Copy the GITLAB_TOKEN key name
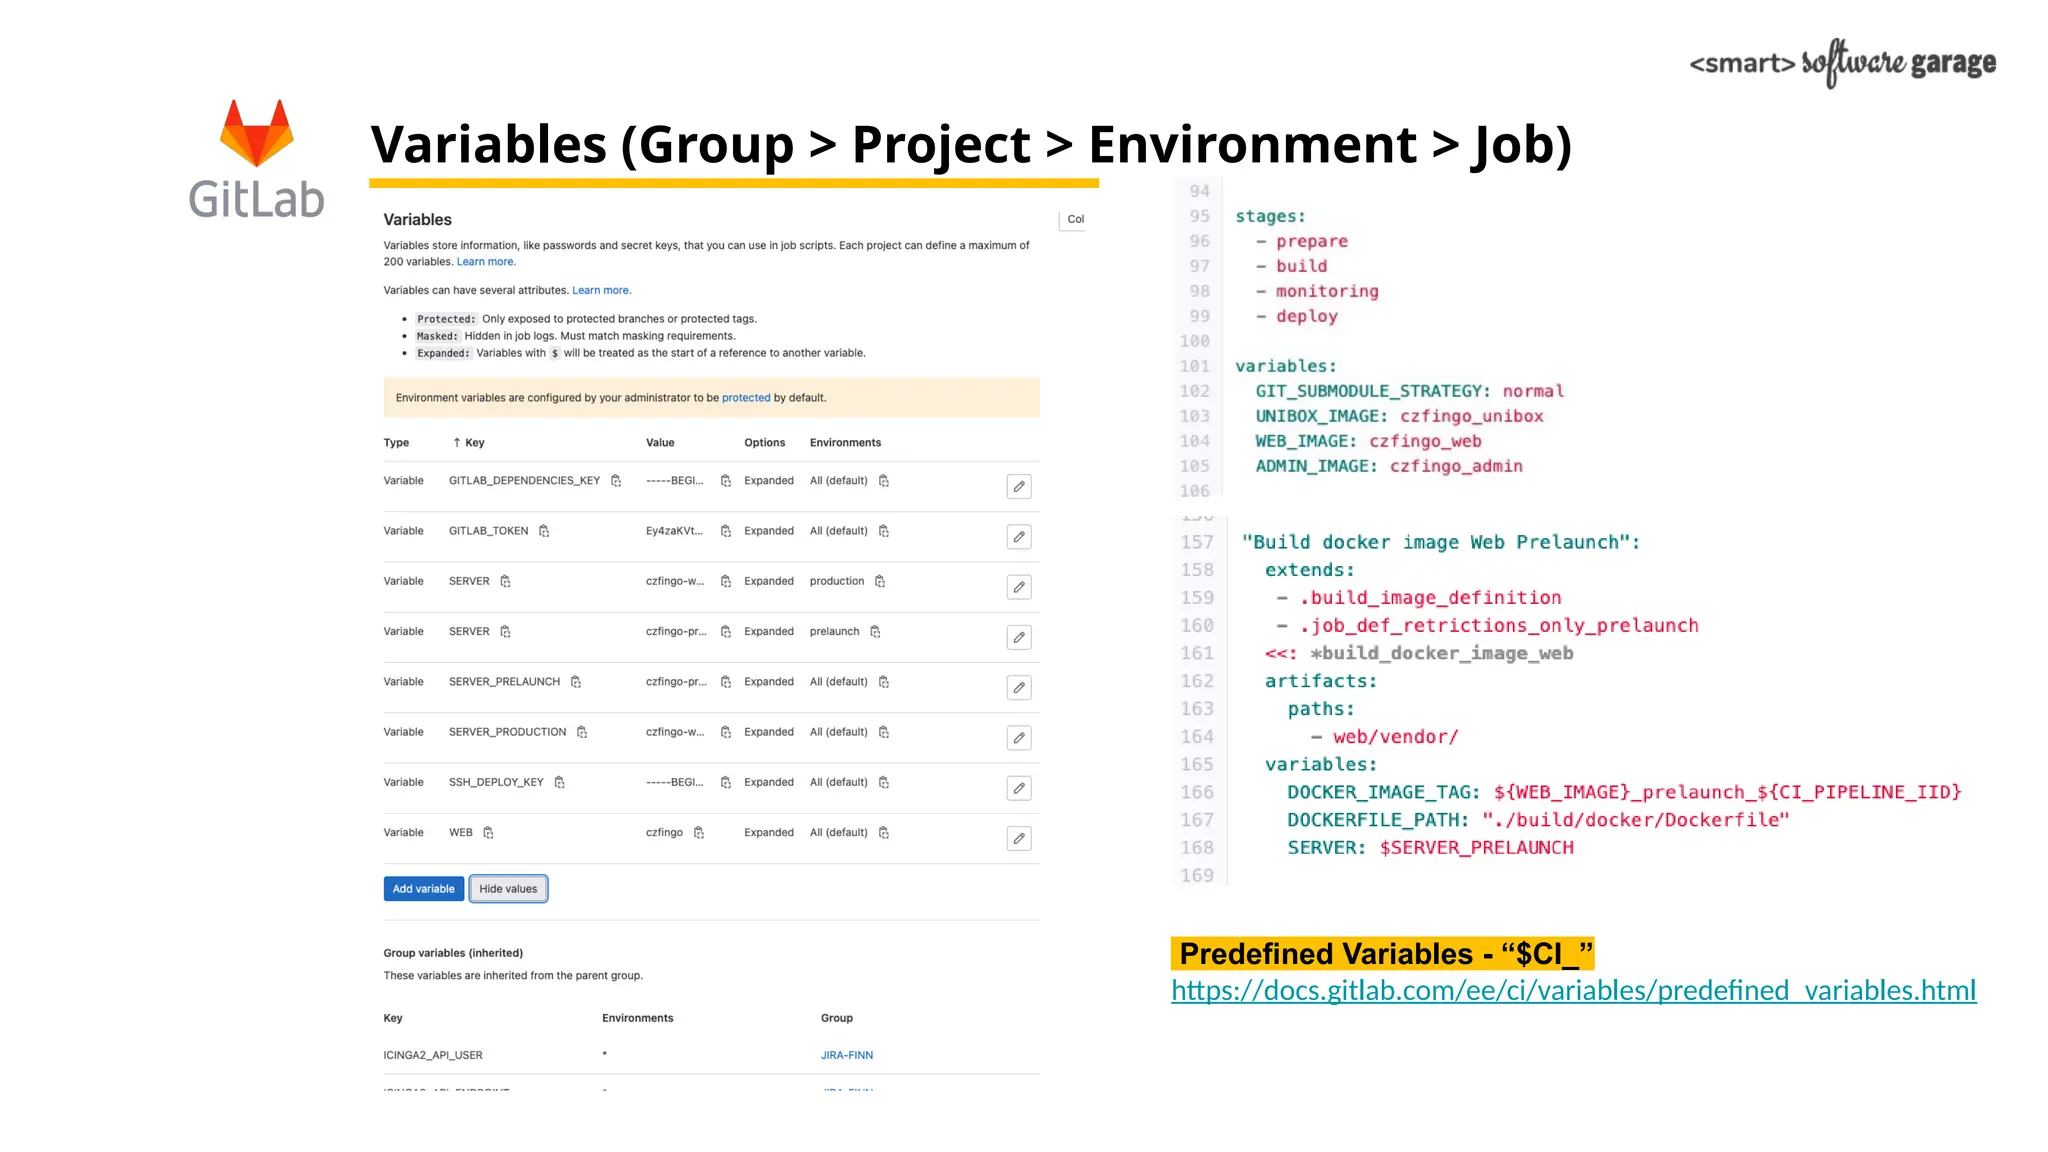 544,531
